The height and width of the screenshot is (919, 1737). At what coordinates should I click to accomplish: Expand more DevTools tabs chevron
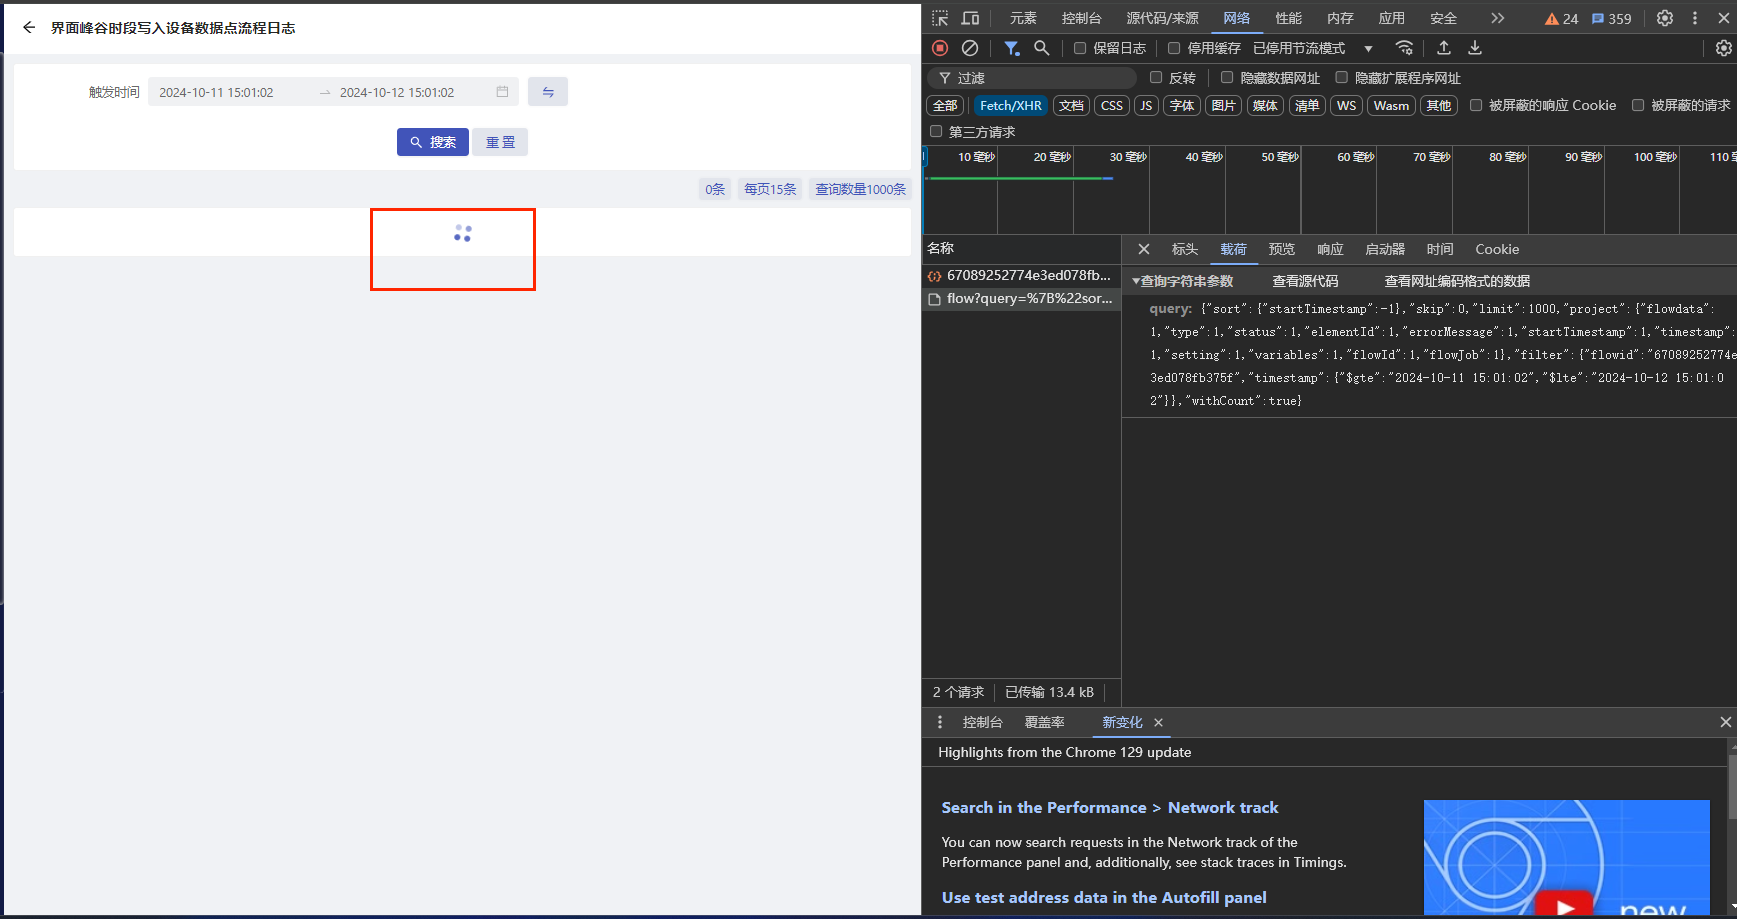click(x=1497, y=18)
